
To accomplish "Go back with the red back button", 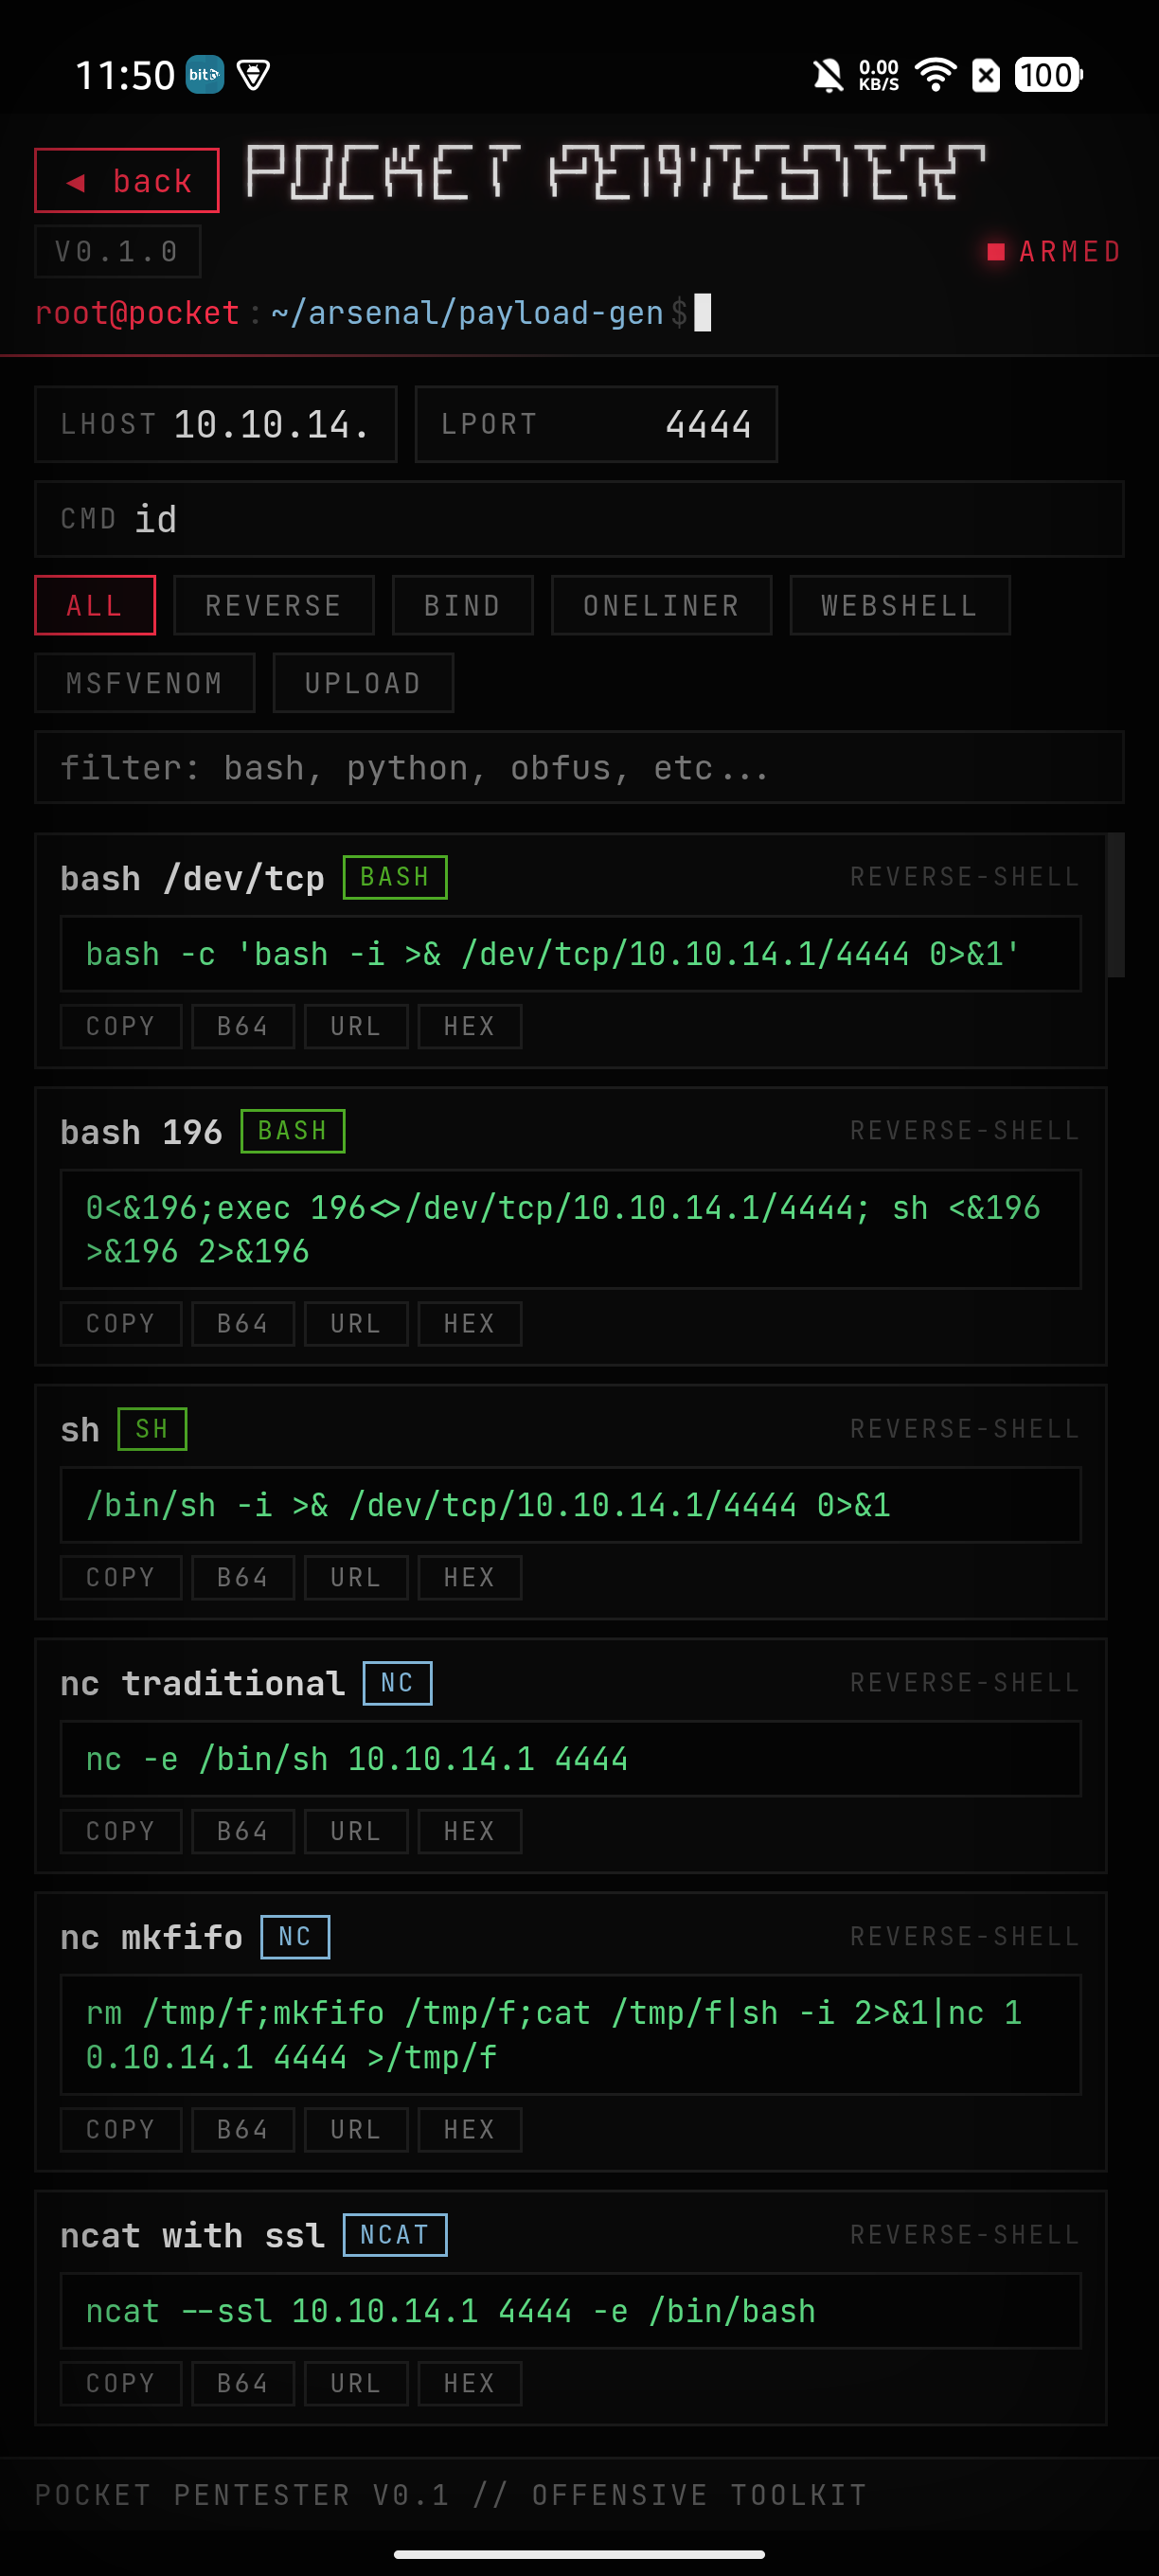I will (x=127, y=180).
